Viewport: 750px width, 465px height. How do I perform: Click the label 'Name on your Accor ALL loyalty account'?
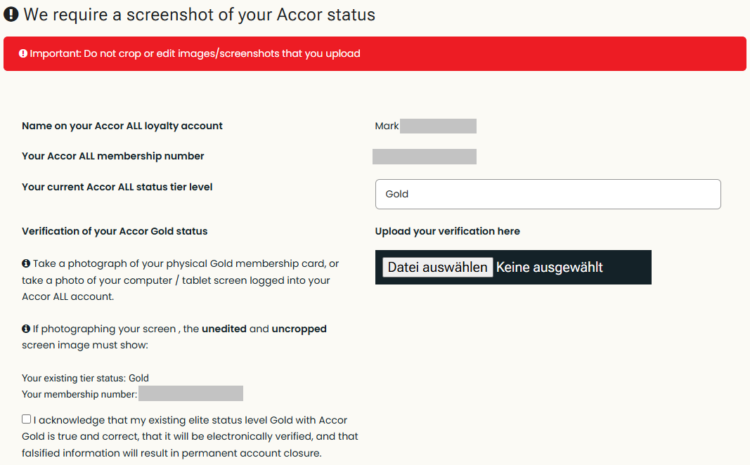point(122,126)
